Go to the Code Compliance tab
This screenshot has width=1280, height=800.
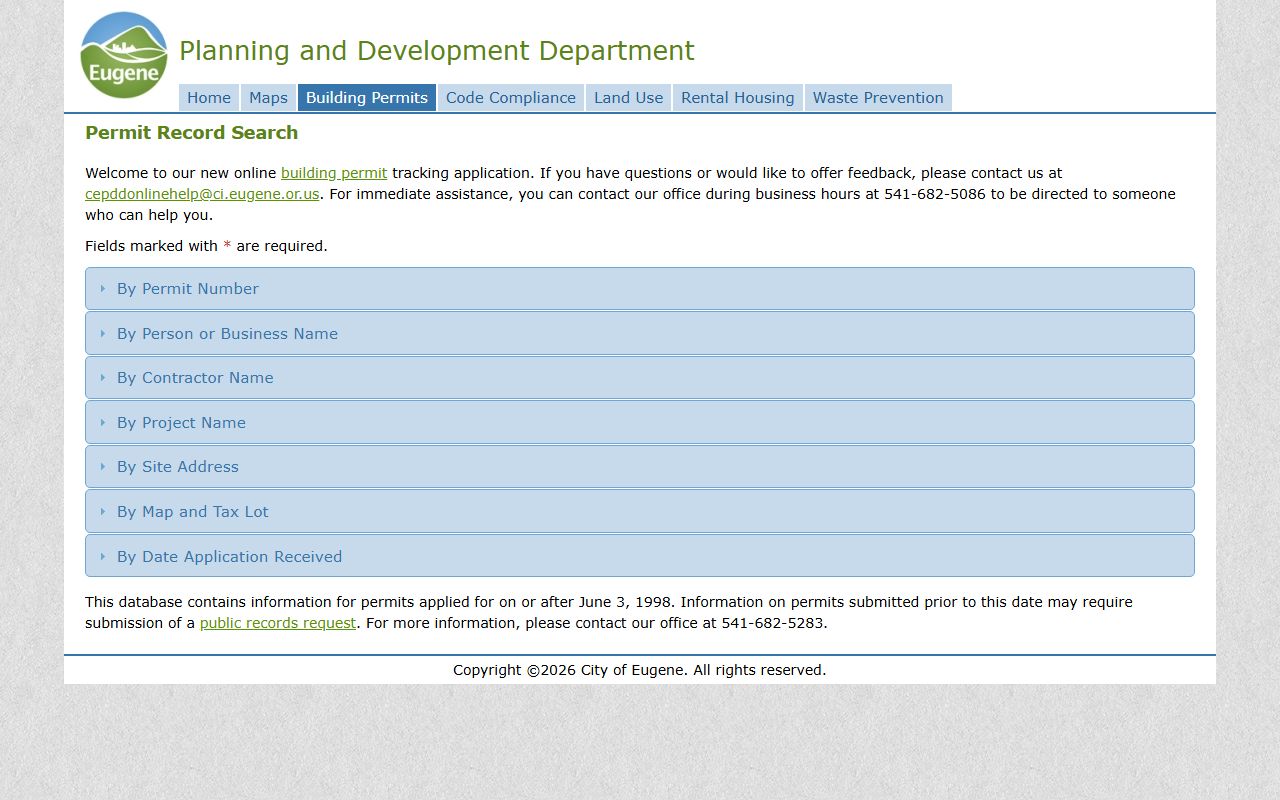pyautogui.click(x=511, y=98)
